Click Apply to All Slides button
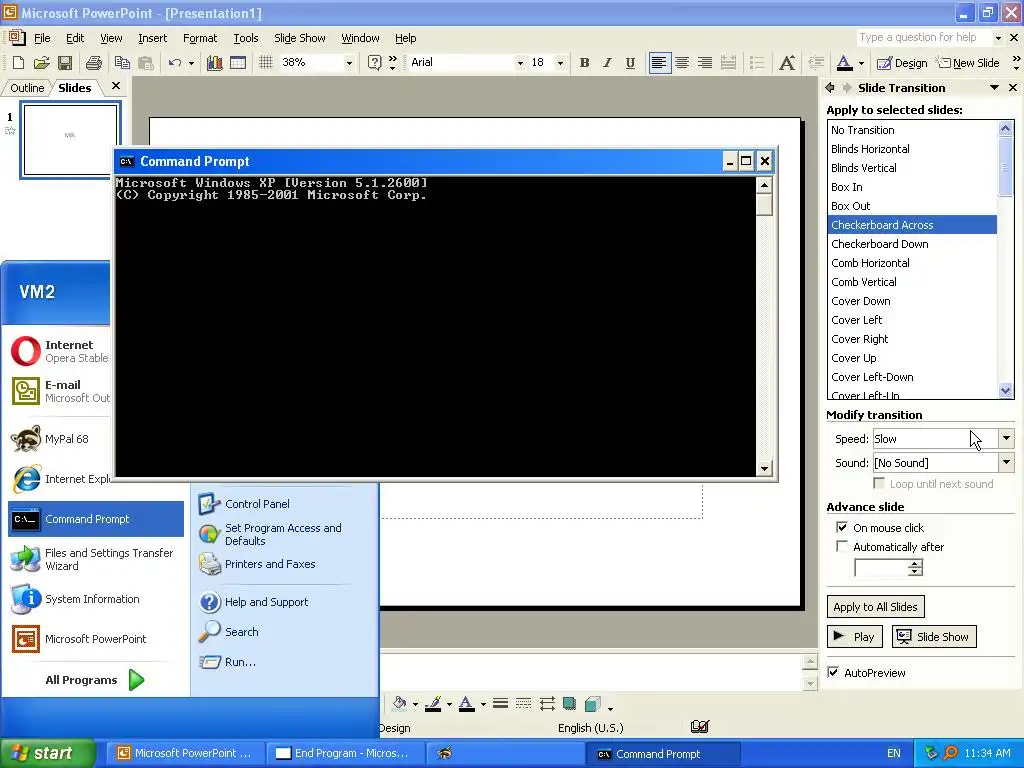The height and width of the screenshot is (768, 1024). [x=875, y=607]
